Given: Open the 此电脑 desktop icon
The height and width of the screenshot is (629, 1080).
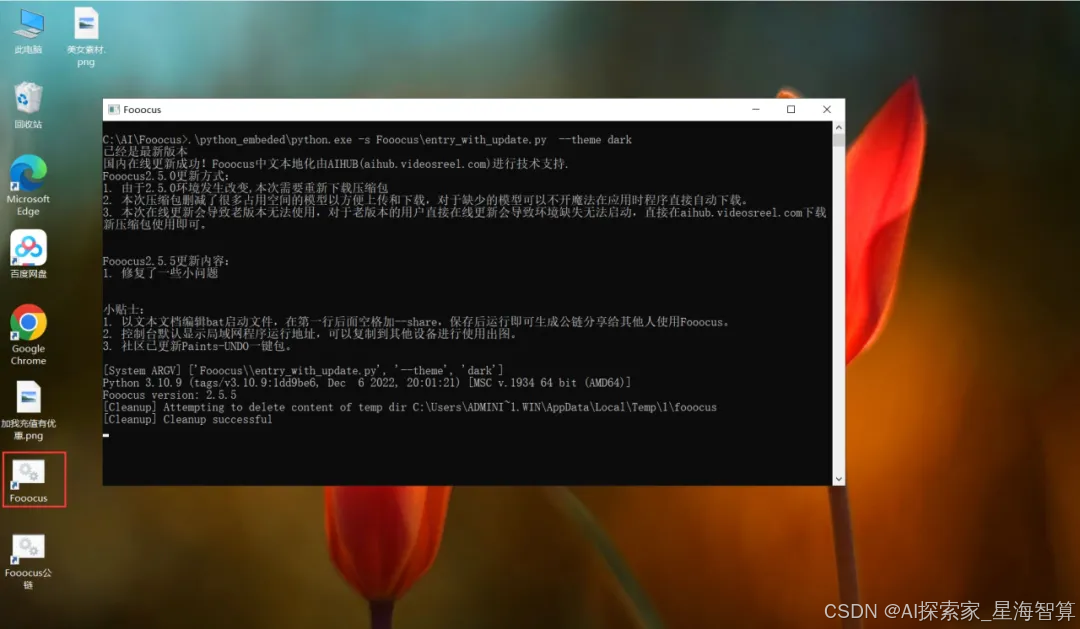Looking at the screenshot, I should tap(28, 32).
